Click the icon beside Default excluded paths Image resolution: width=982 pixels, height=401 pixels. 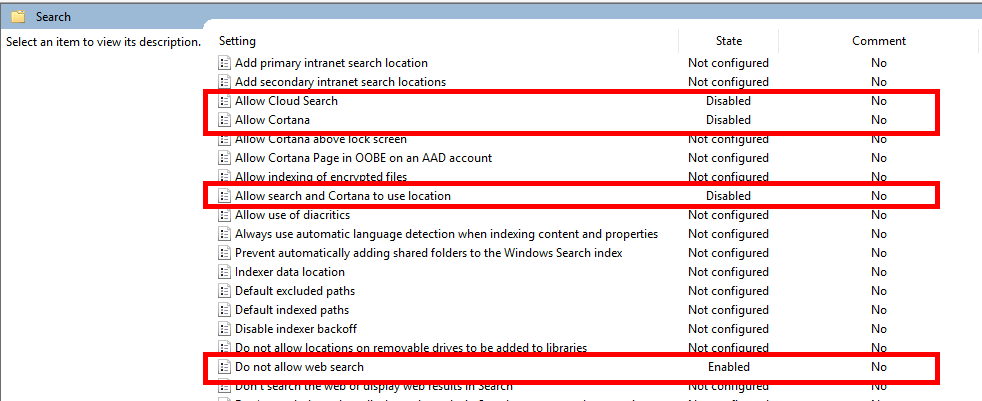[x=225, y=291]
